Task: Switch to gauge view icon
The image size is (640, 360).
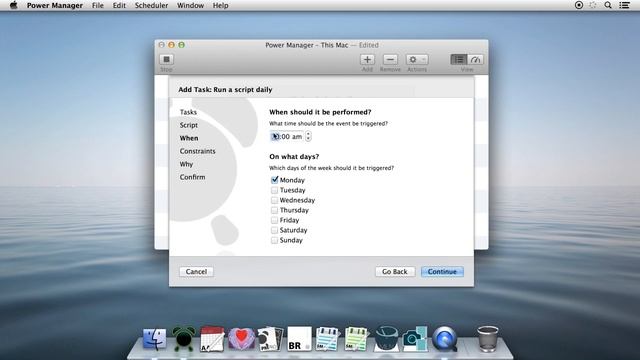Action: click(x=476, y=60)
